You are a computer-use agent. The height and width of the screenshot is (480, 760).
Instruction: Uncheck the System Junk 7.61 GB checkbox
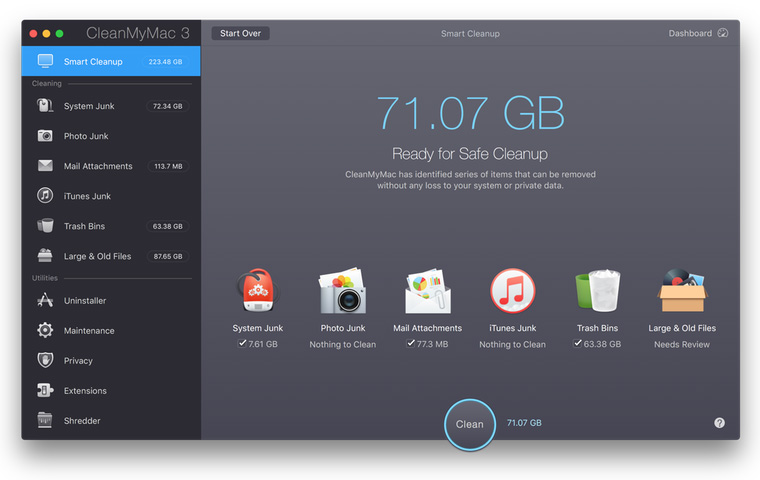[242, 343]
